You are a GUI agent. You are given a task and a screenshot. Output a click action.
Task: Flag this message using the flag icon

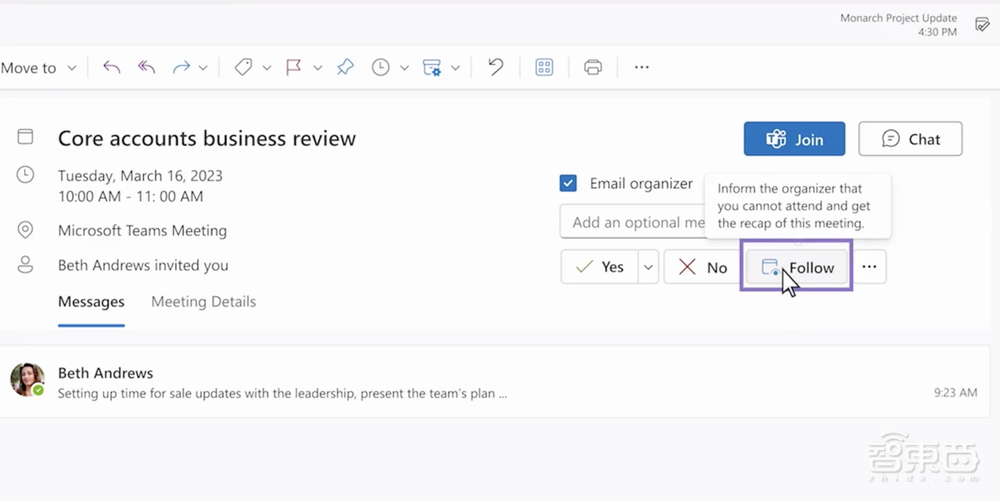click(294, 67)
